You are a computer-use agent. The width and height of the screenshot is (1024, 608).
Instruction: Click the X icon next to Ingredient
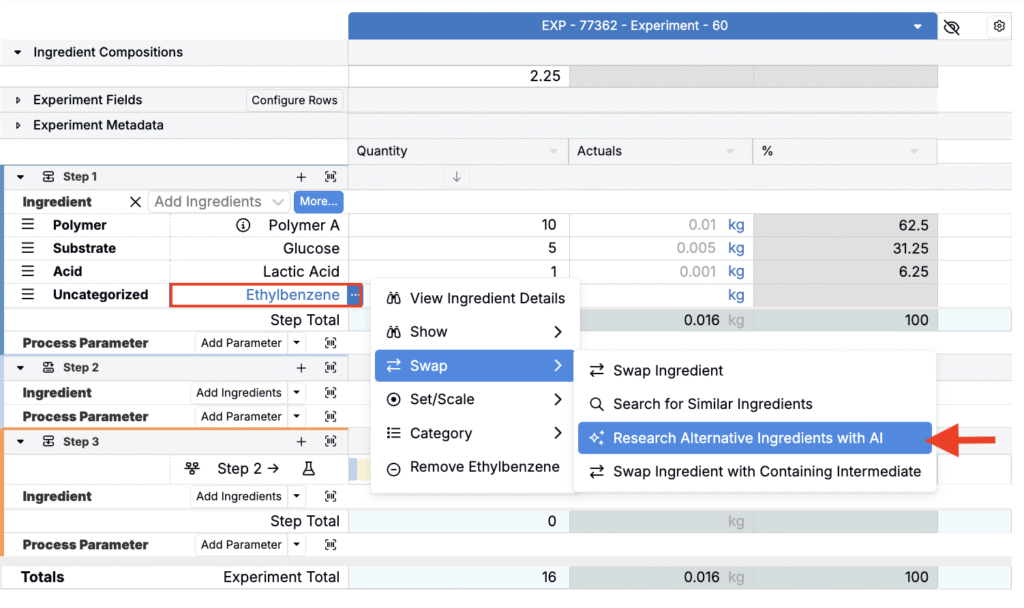[x=136, y=202]
